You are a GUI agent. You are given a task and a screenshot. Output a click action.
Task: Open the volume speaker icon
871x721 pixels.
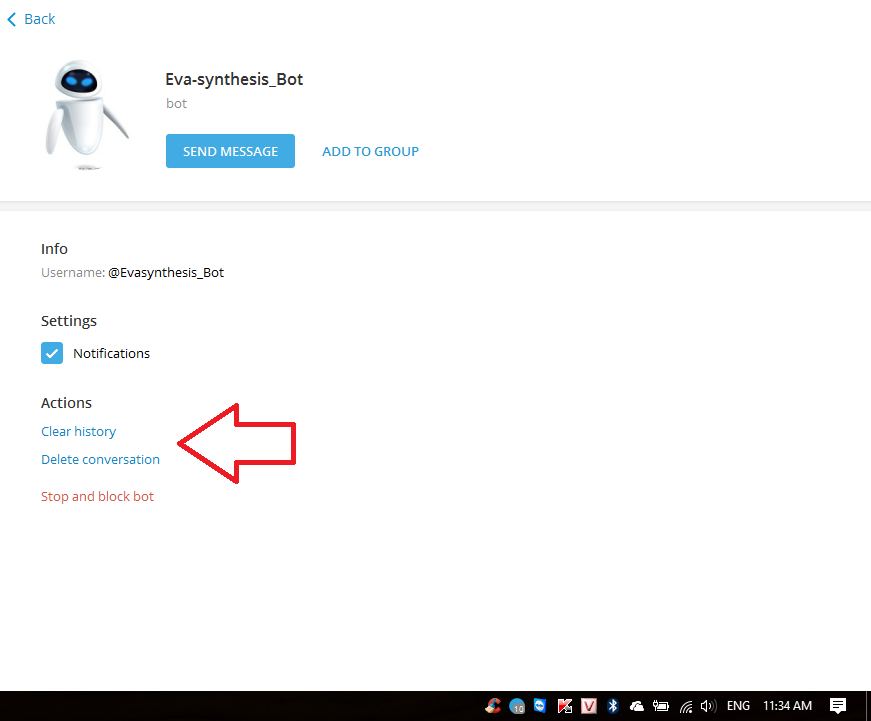(x=708, y=706)
